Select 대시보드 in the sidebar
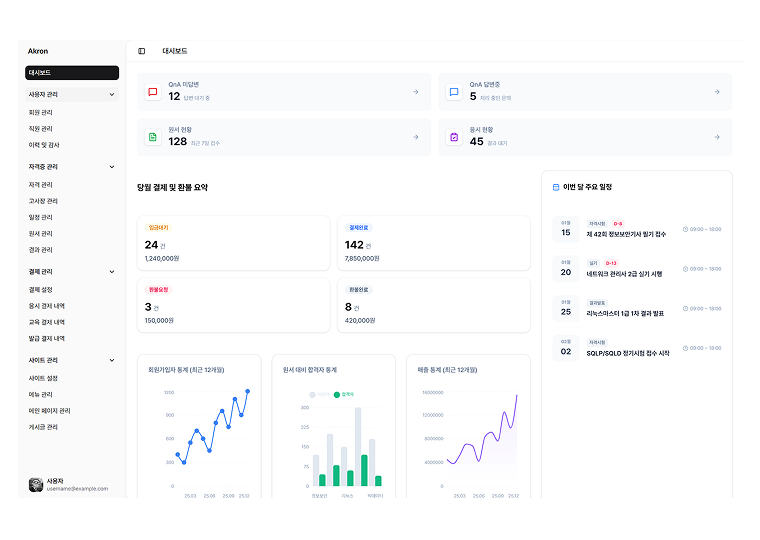The image size is (760, 540). pyautogui.click(x=72, y=73)
